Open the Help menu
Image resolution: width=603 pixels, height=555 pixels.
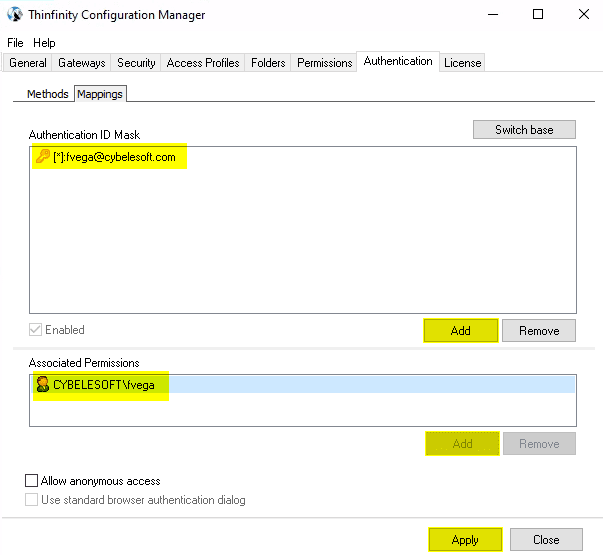point(44,43)
